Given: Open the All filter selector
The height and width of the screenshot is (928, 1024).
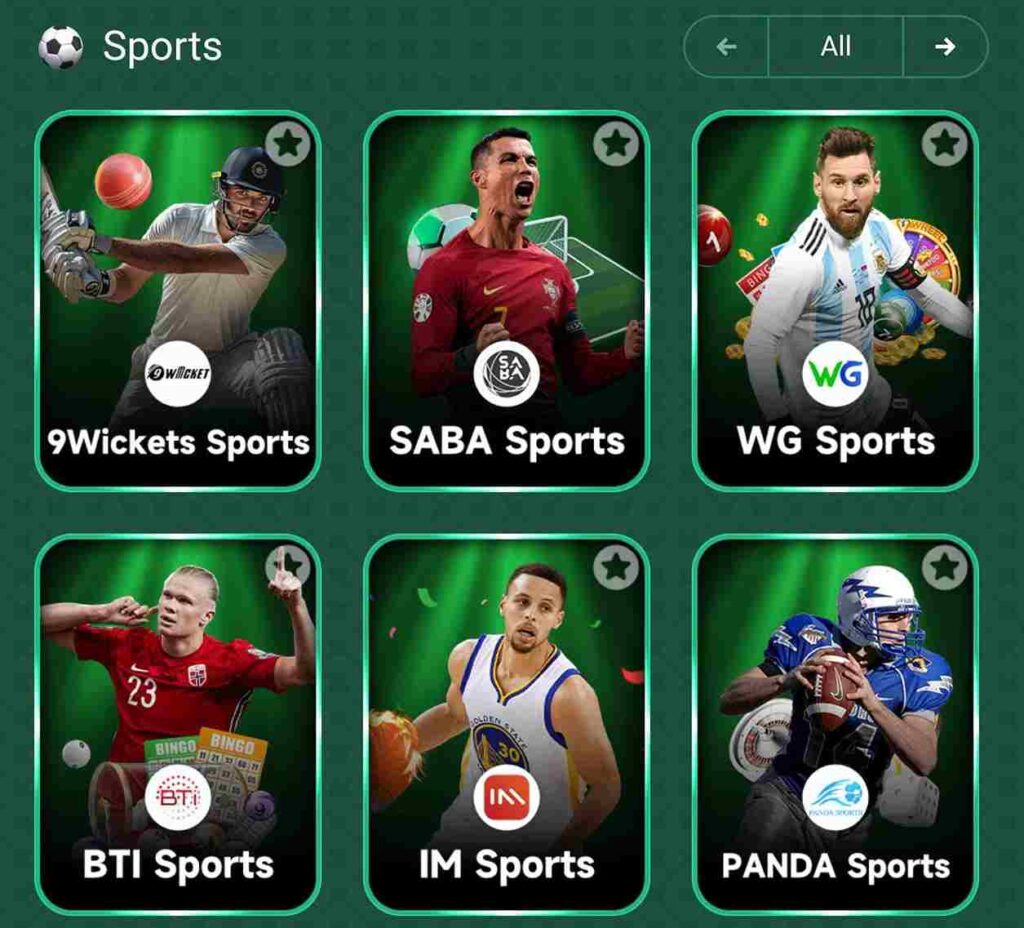Looking at the screenshot, I should point(836,46).
